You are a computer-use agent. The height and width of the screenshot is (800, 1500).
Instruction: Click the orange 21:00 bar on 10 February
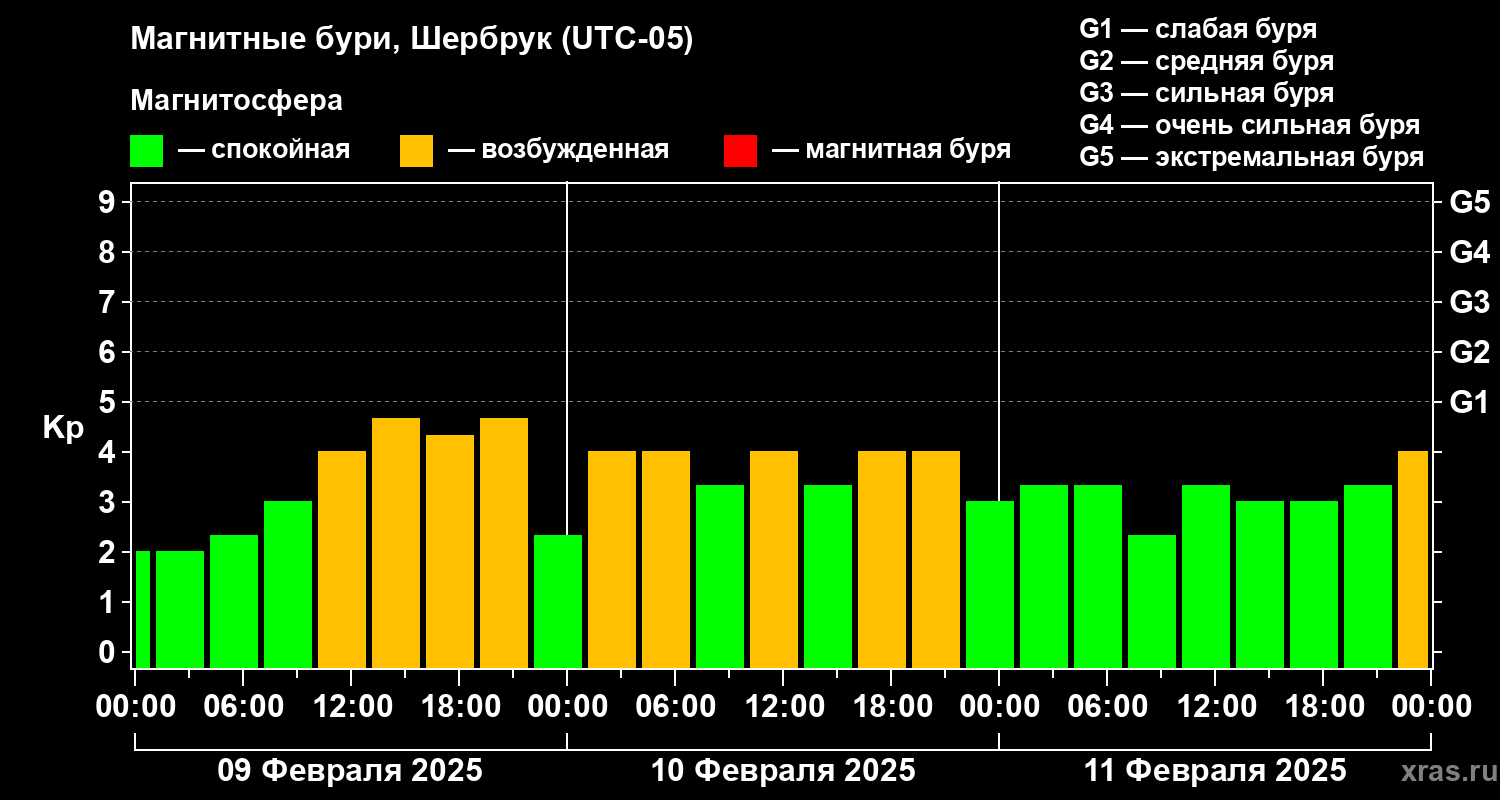[936, 559]
